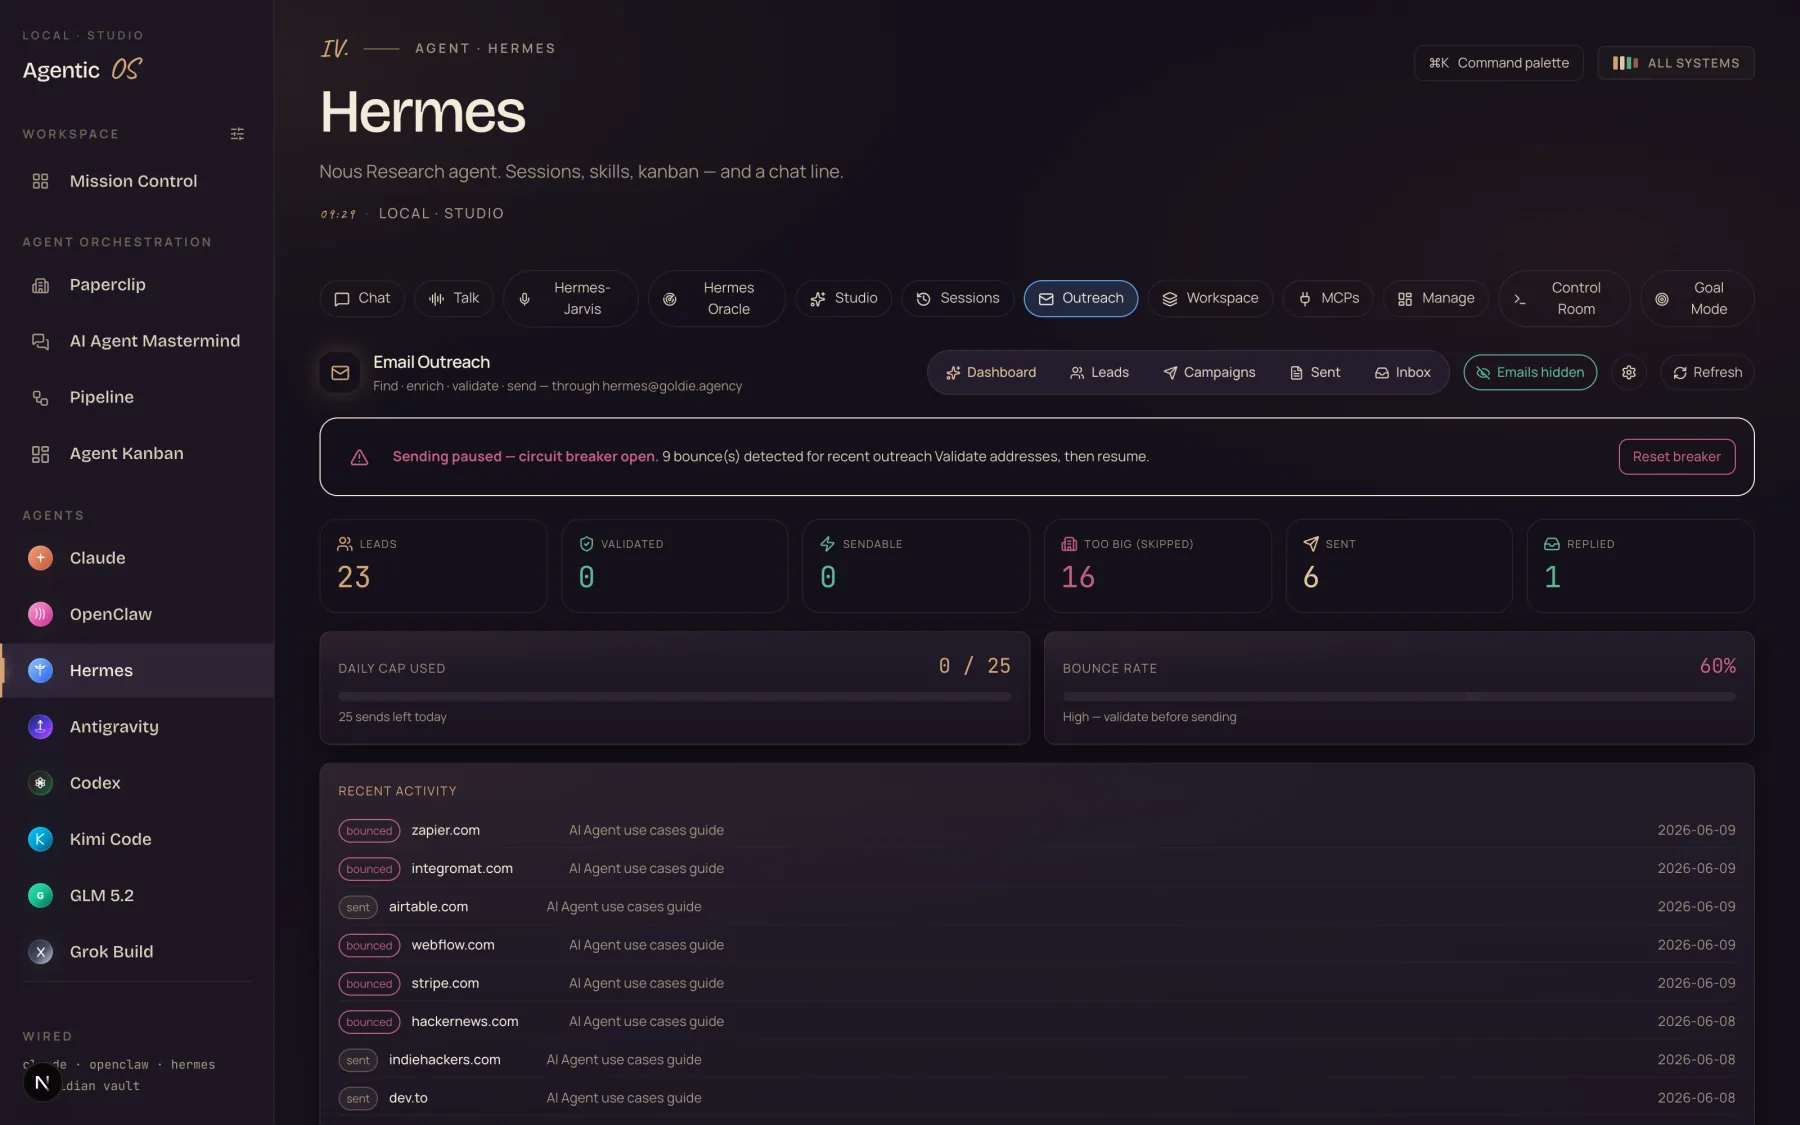Click the Paperclip sidebar icon
Image resolution: width=1800 pixels, height=1125 pixels.
pos(40,285)
